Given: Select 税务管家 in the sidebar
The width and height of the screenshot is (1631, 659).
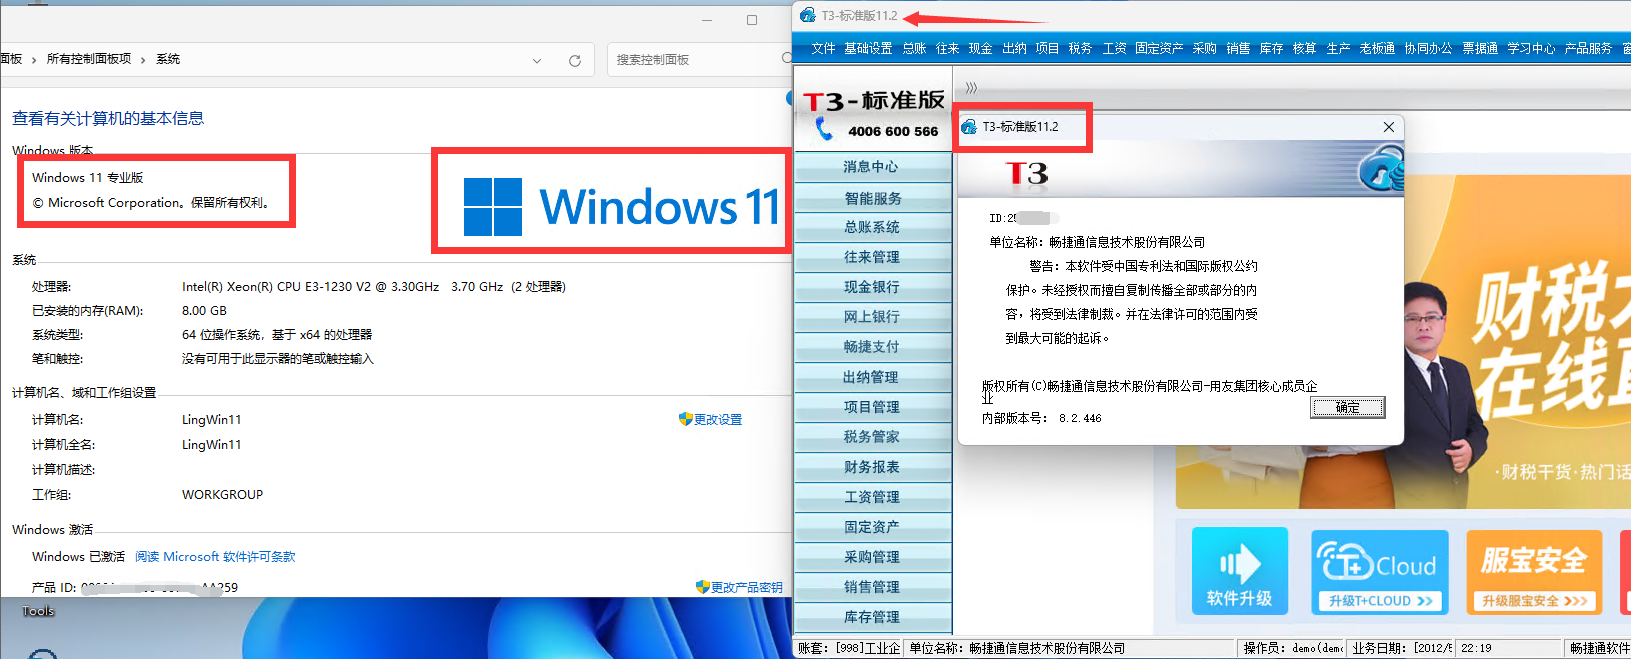Looking at the screenshot, I should [872, 437].
